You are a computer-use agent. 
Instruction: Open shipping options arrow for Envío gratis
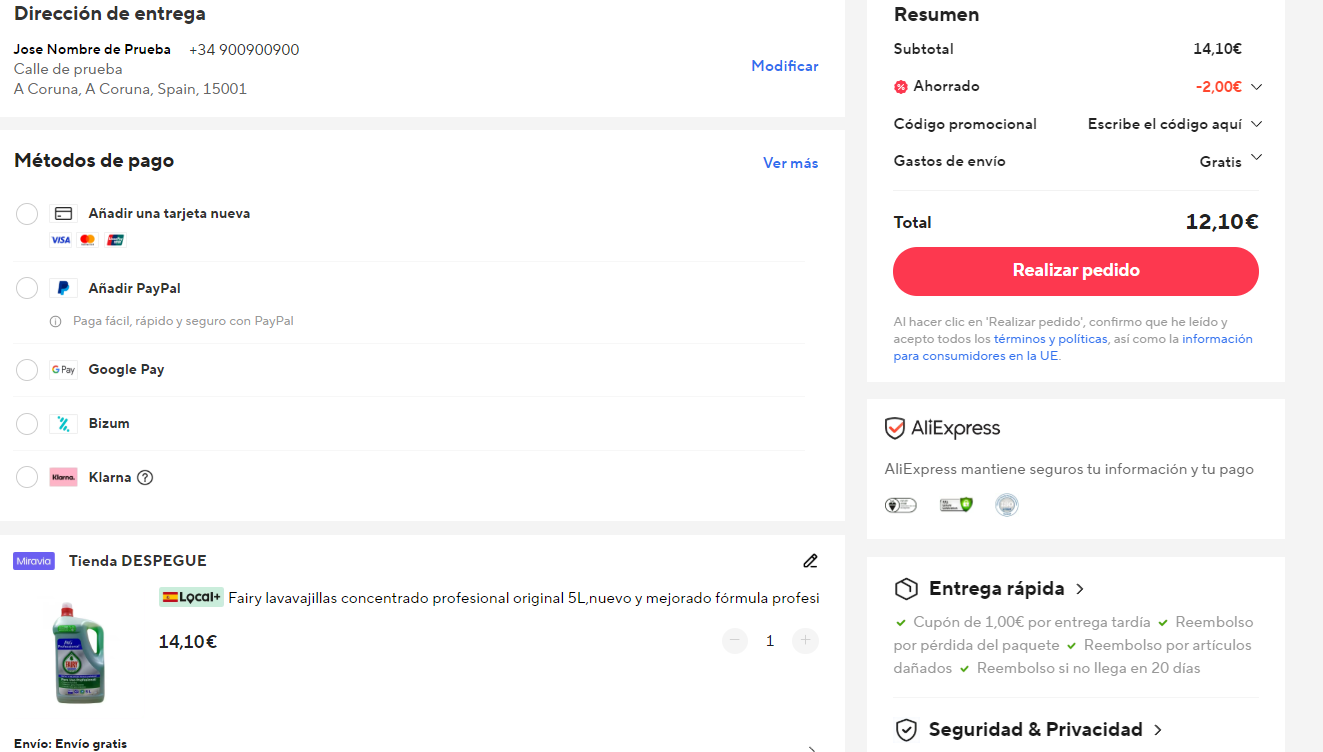click(x=812, y=748)
